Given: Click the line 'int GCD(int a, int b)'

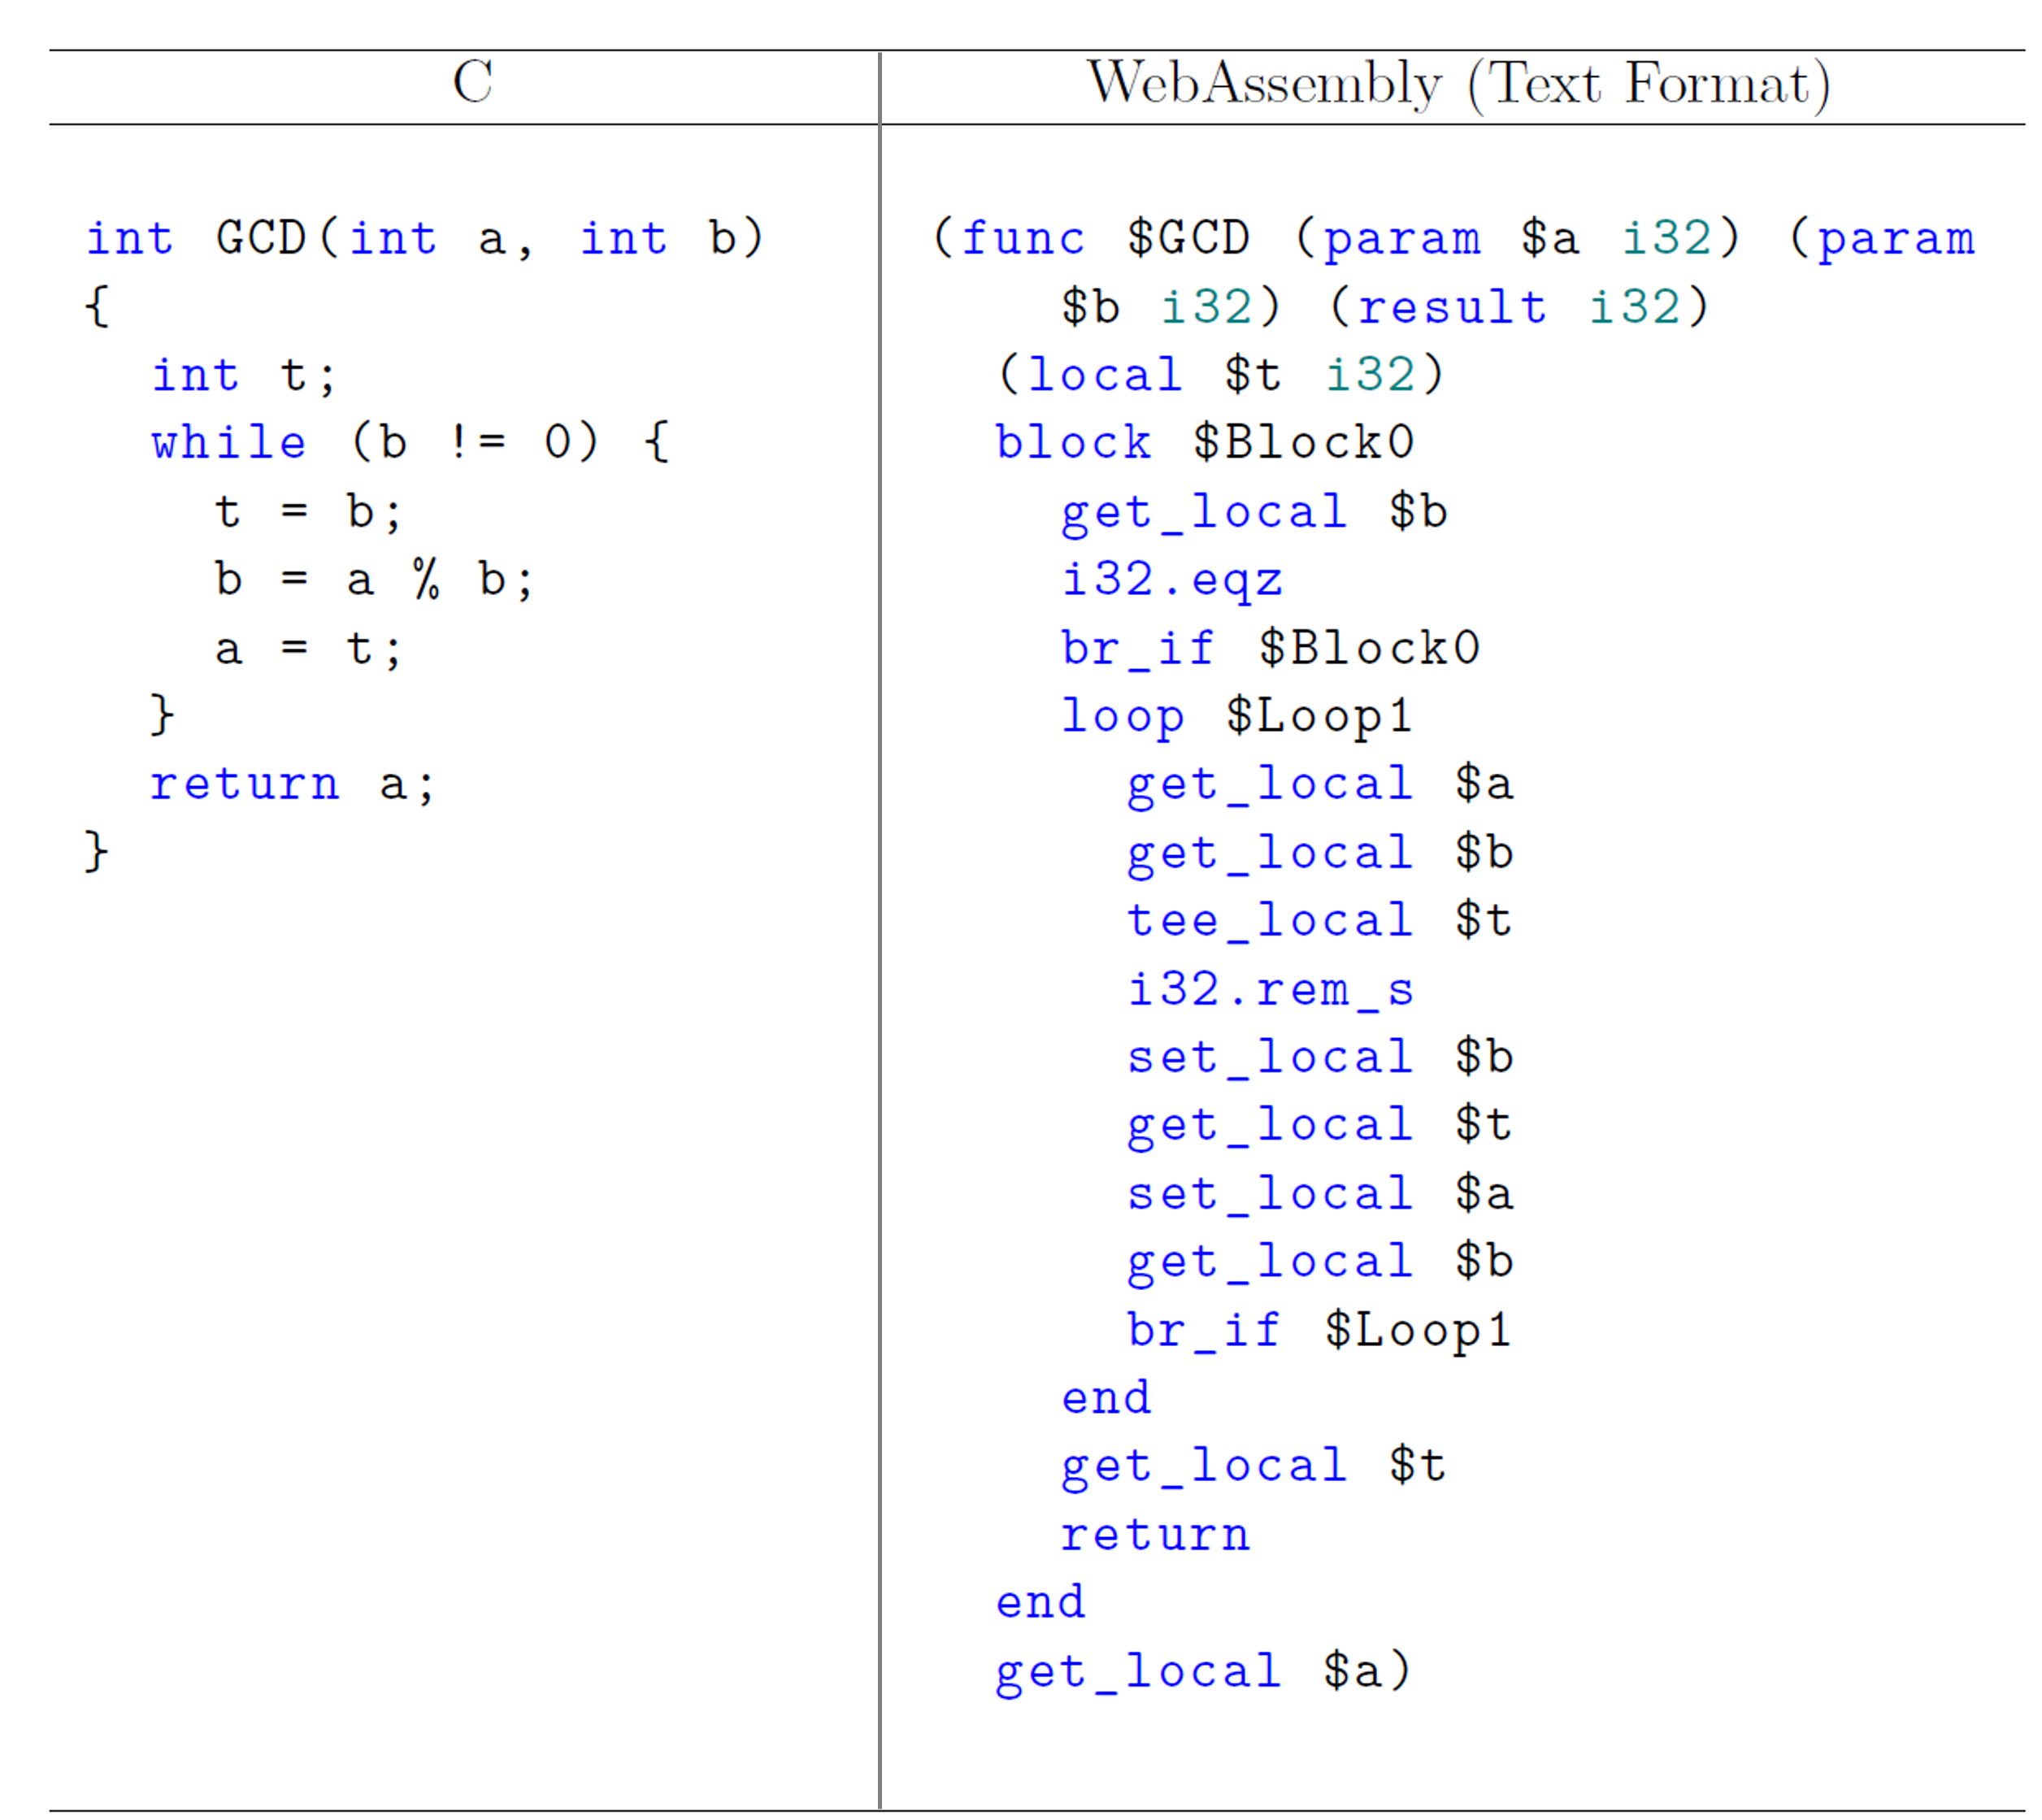Looking at the screenshot, I should [425, 238].
